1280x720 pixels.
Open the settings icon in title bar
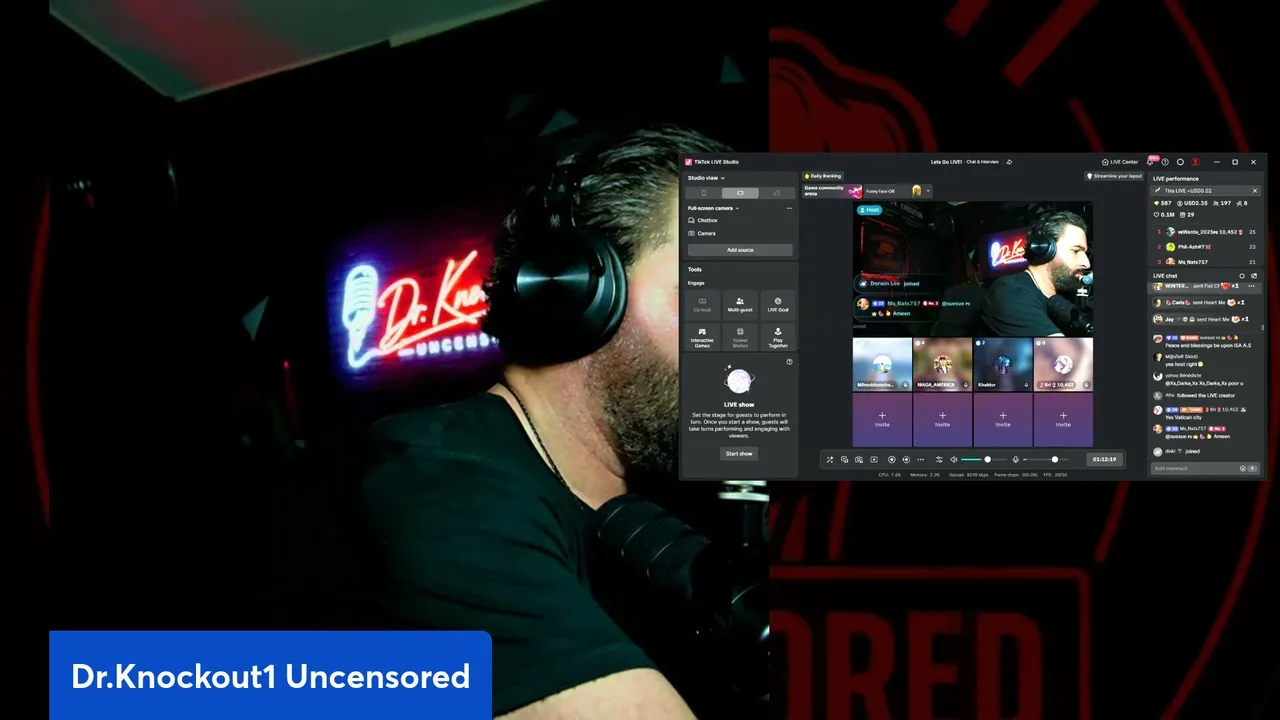pos(1180,162)
